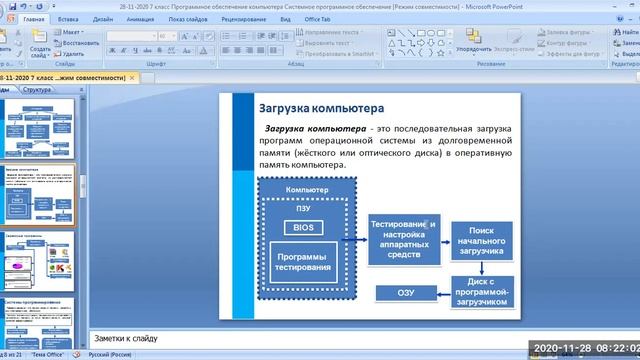The image size is (640, 360).
Task: Open Шрифт dialog launcher
Action: [x=213, y=64]
